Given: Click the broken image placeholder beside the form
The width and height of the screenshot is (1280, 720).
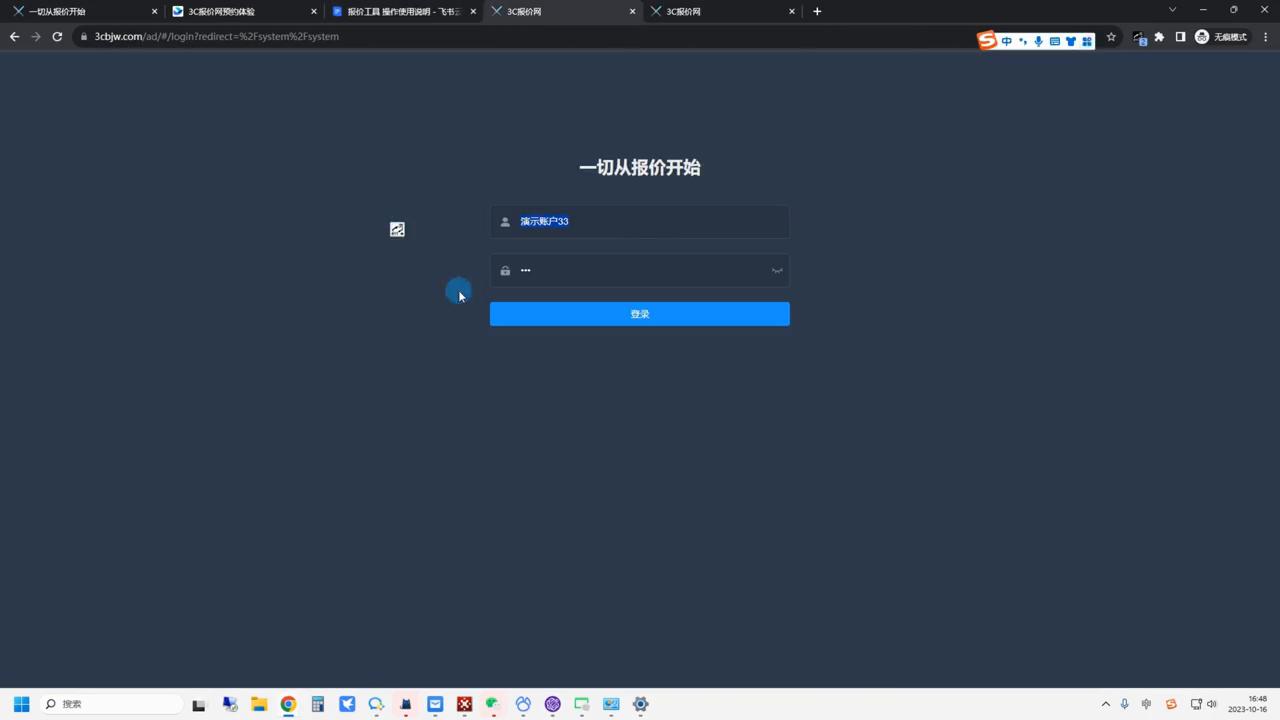Looking at the screenshot, I should tap(397, 229).
